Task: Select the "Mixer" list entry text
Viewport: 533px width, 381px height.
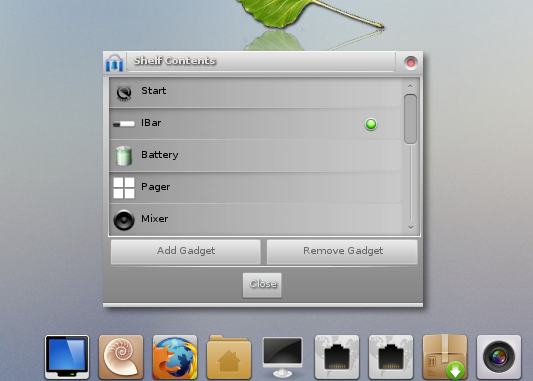Action: point(155,219)
